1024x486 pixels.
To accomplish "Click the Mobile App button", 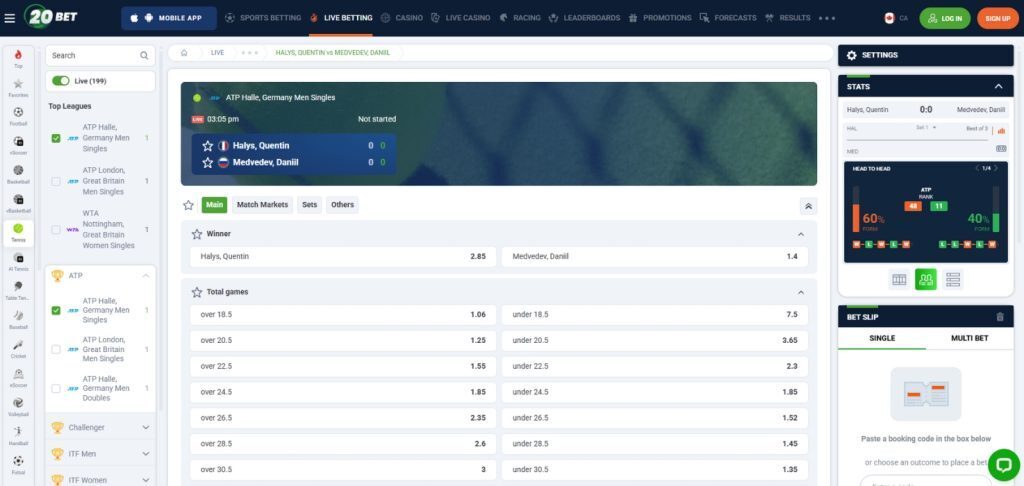I will click(168, 18).
